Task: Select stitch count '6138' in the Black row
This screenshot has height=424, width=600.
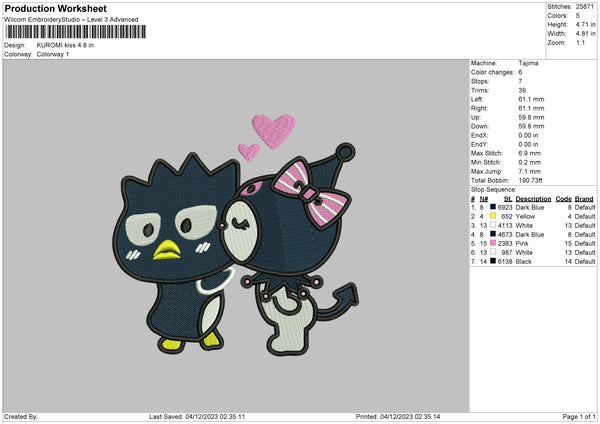Action: click(x=505, y=262)
